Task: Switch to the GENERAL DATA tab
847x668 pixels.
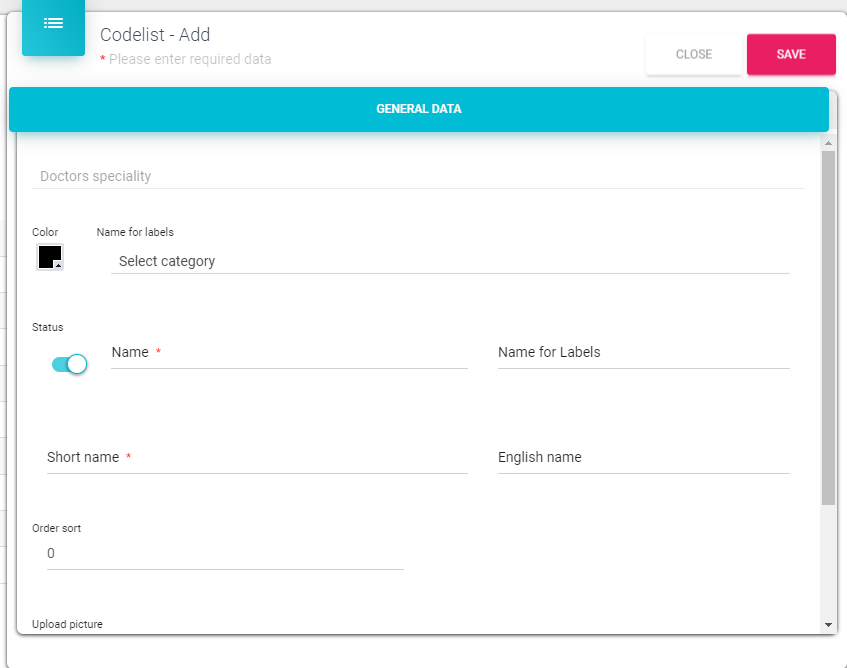Action: pos(418,109)
